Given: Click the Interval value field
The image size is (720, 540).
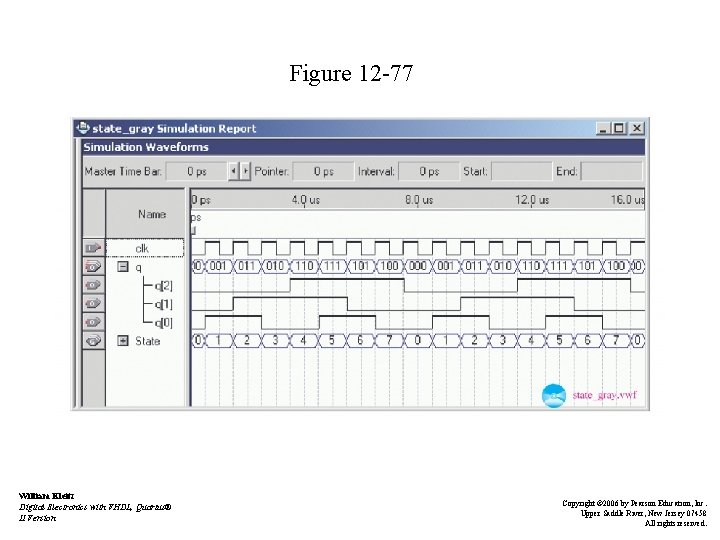Looking at the screenshot, I should [x=429, y=171].
